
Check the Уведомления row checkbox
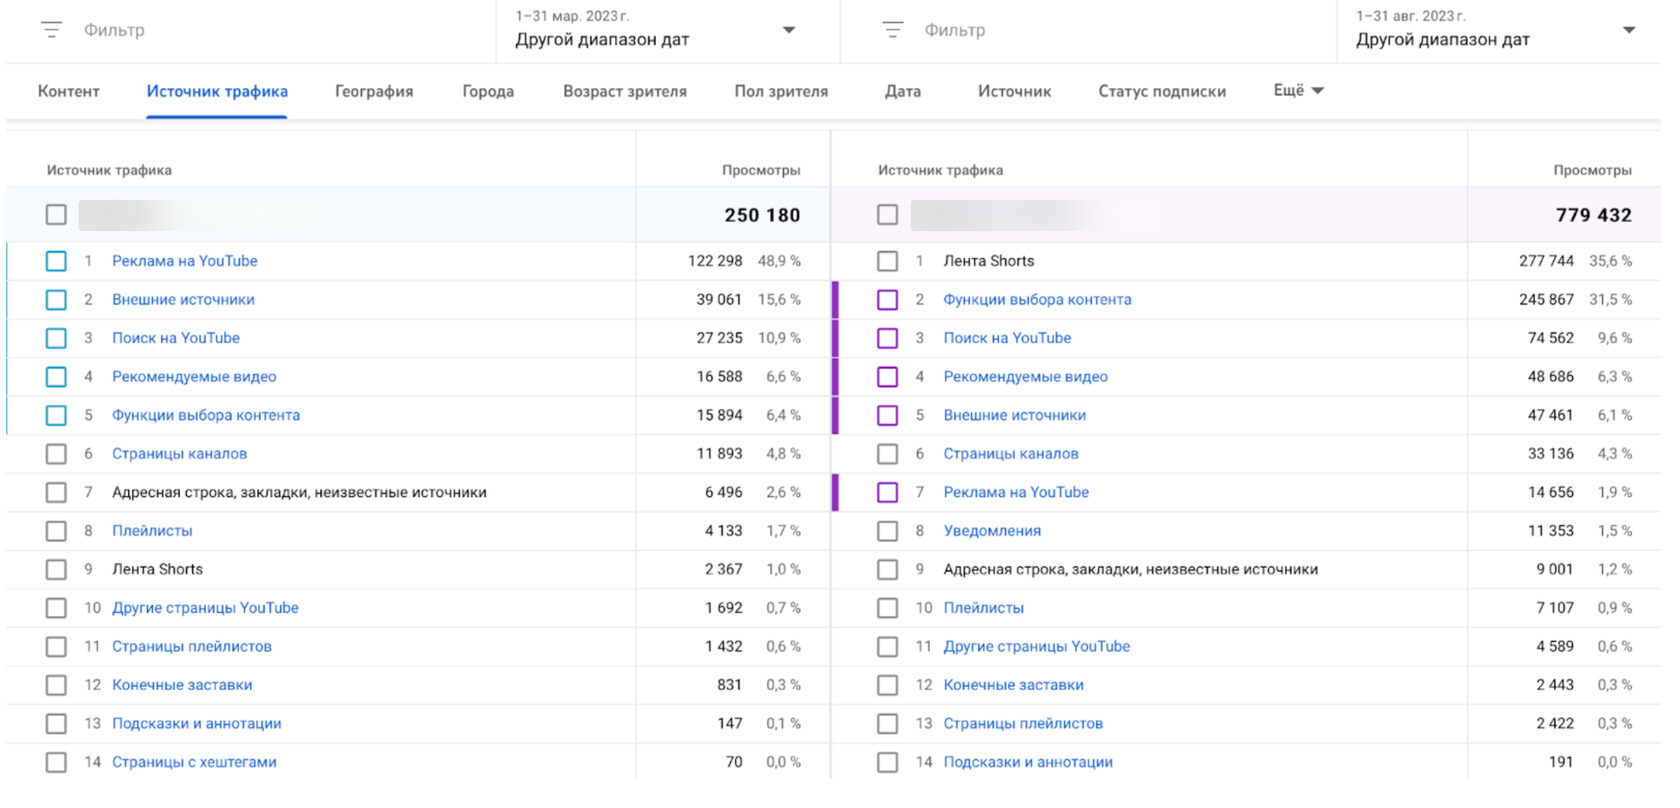[887, 531]
